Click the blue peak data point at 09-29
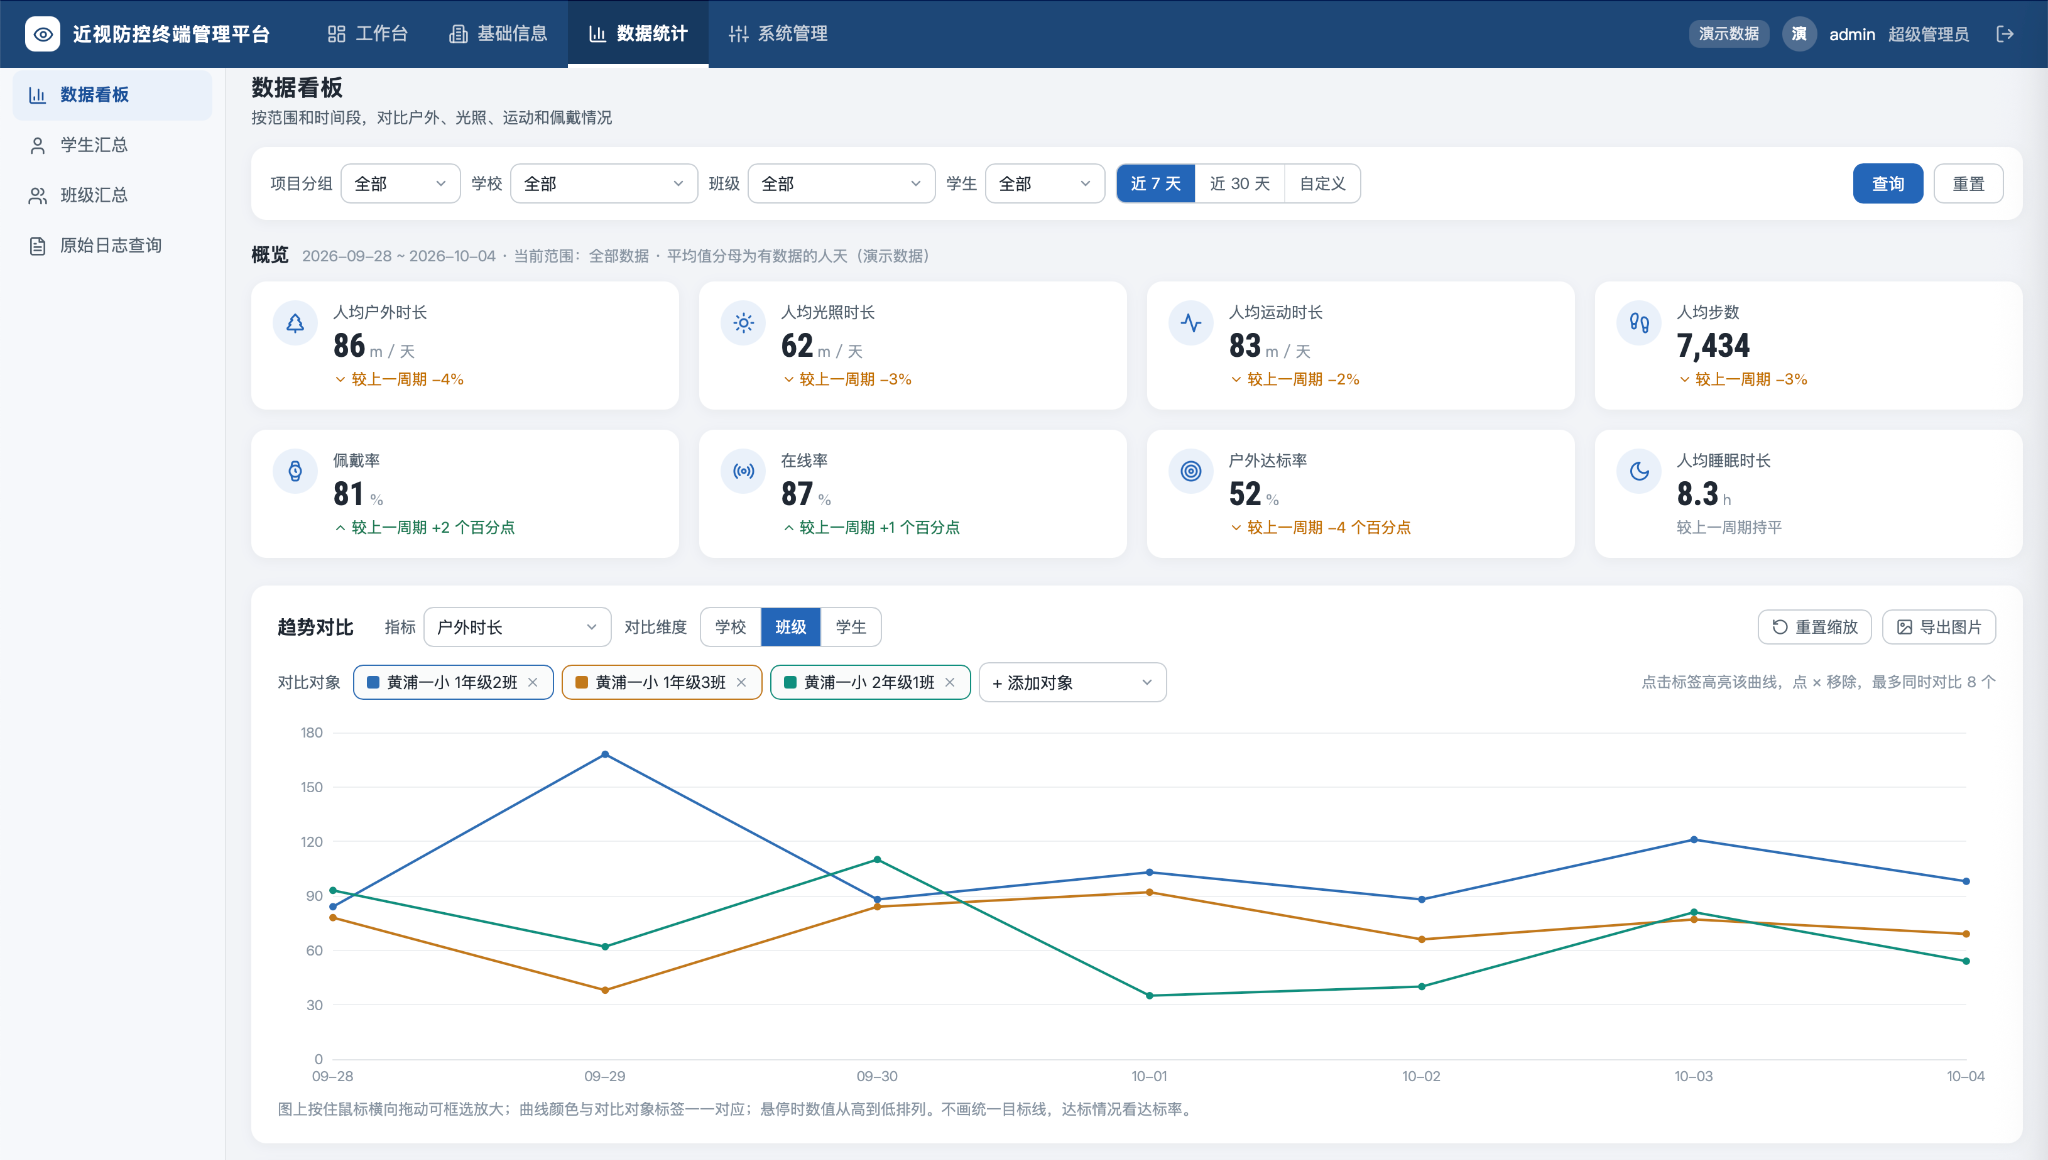The image size is (2048, 1160). click(605, 754)
